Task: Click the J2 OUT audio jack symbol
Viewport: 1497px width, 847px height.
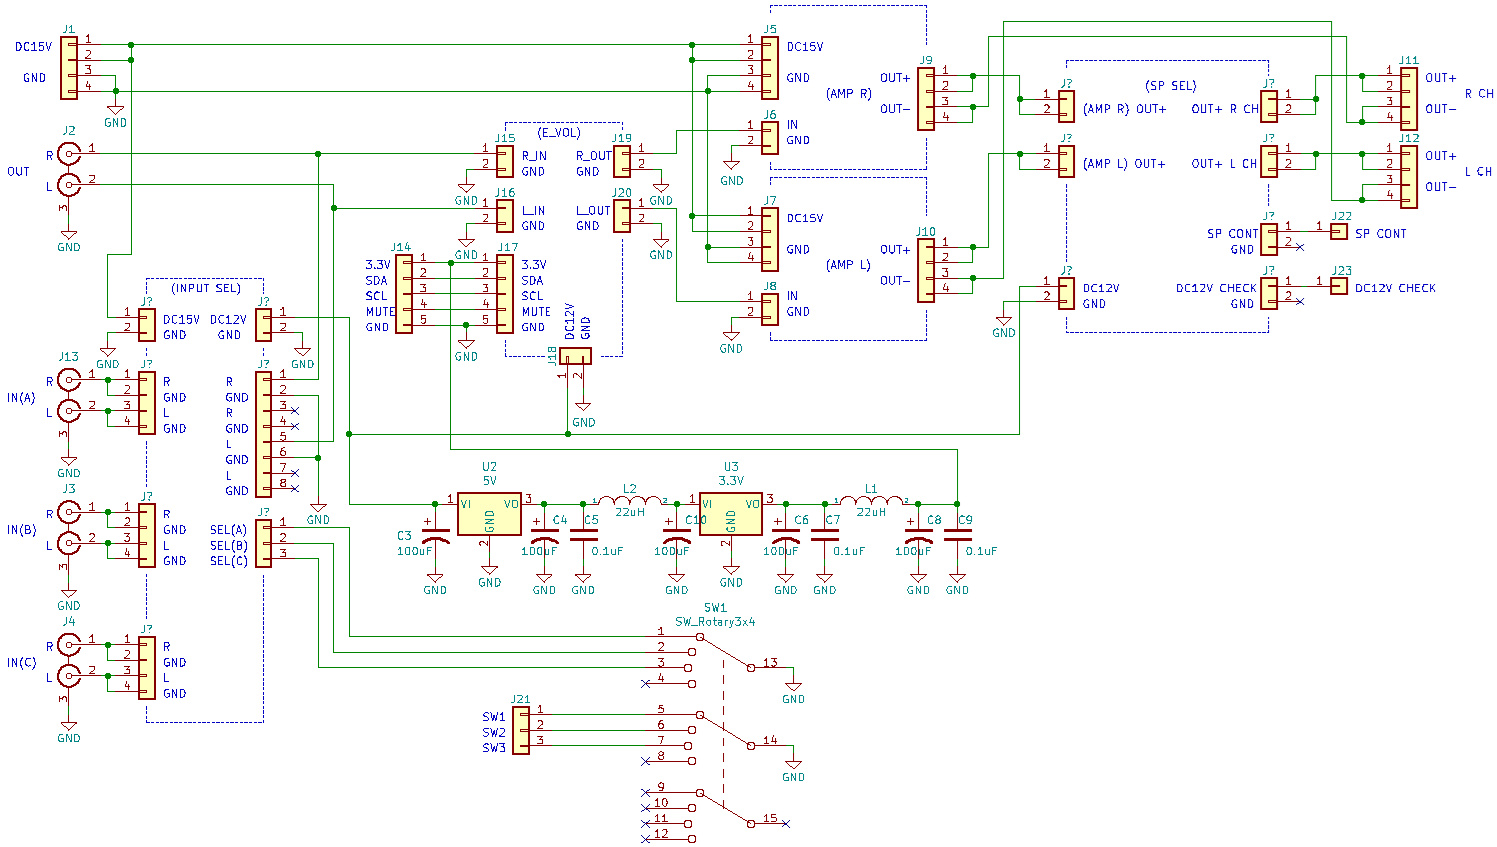Action: point(68,170)
